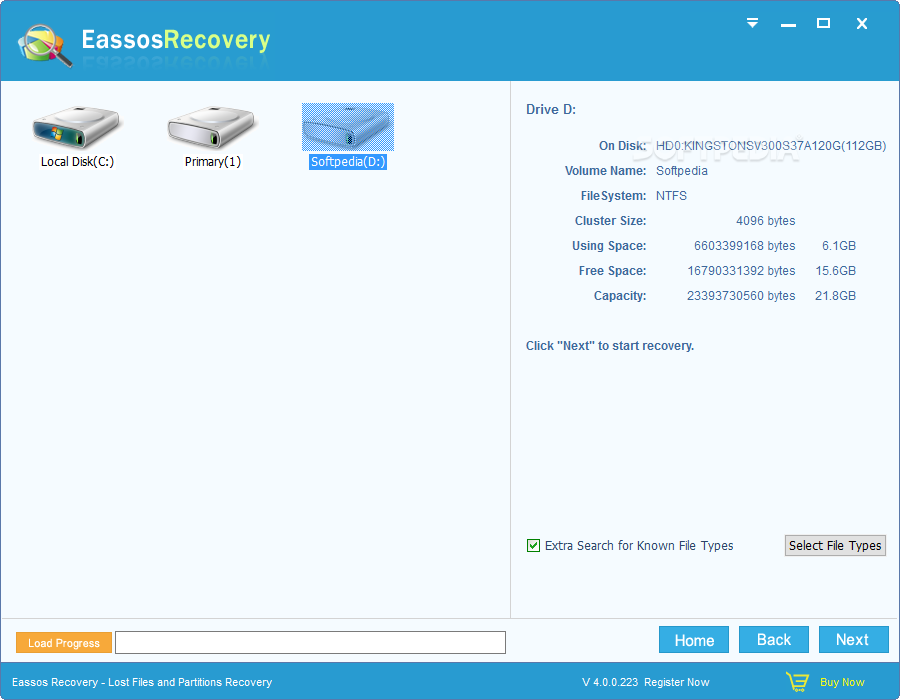The width and height of the screenshot is (900, 700).
Task: Click the HD0:KINGSTONSV300S37A120G disk value
Action: point(771,146)
